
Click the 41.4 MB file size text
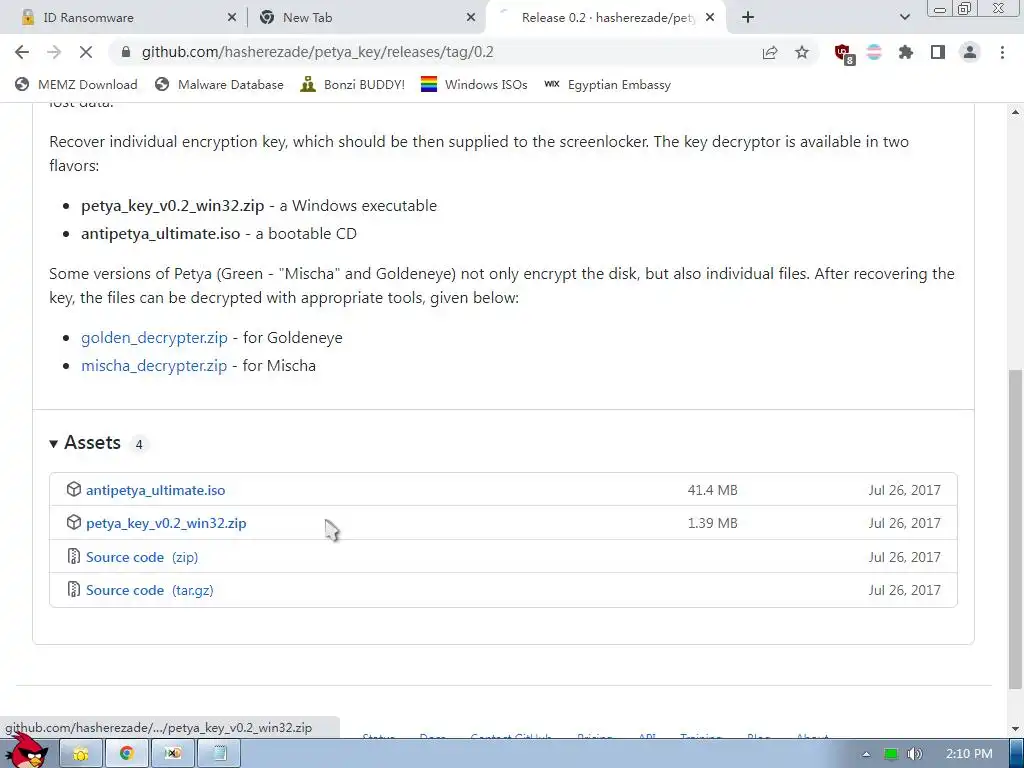pos(712,490)
